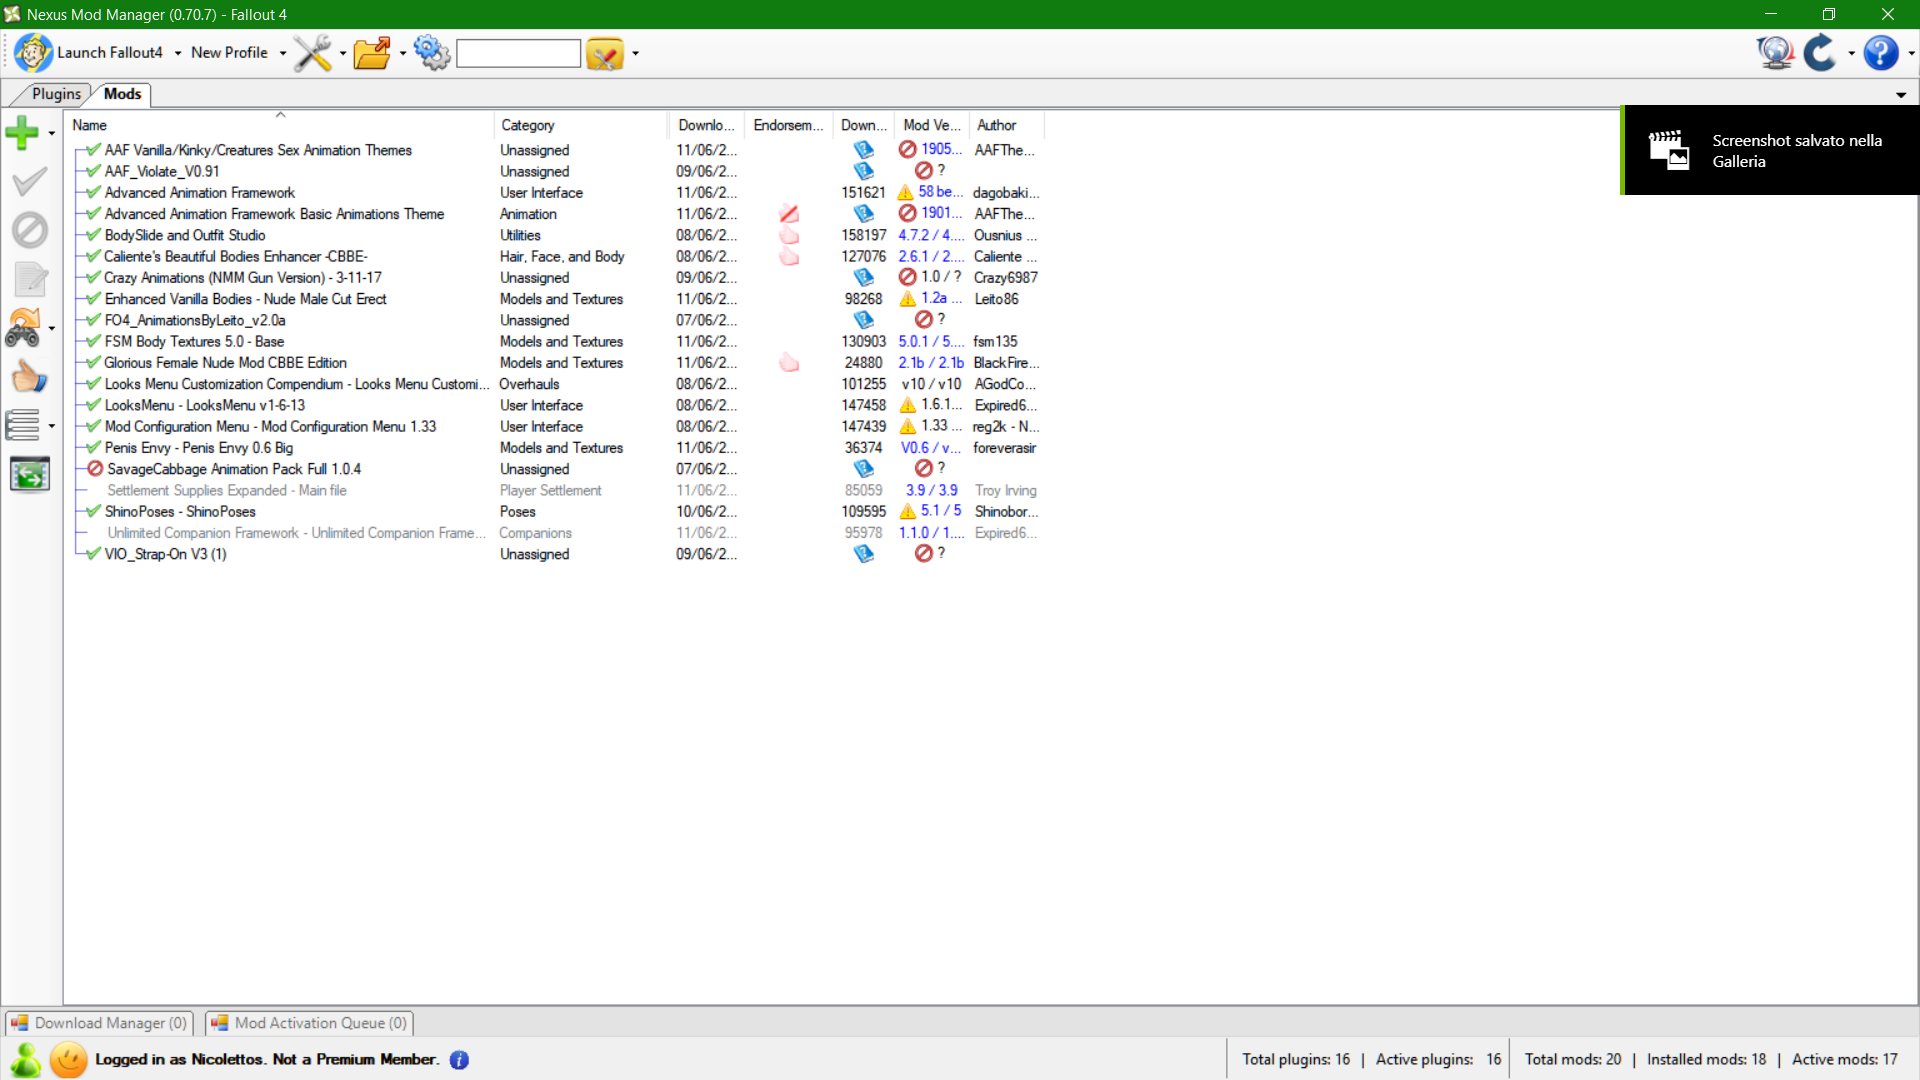Screen dimensions: 1920x1080
Task: Sort by the Endorsement column header
Action: 788,125
